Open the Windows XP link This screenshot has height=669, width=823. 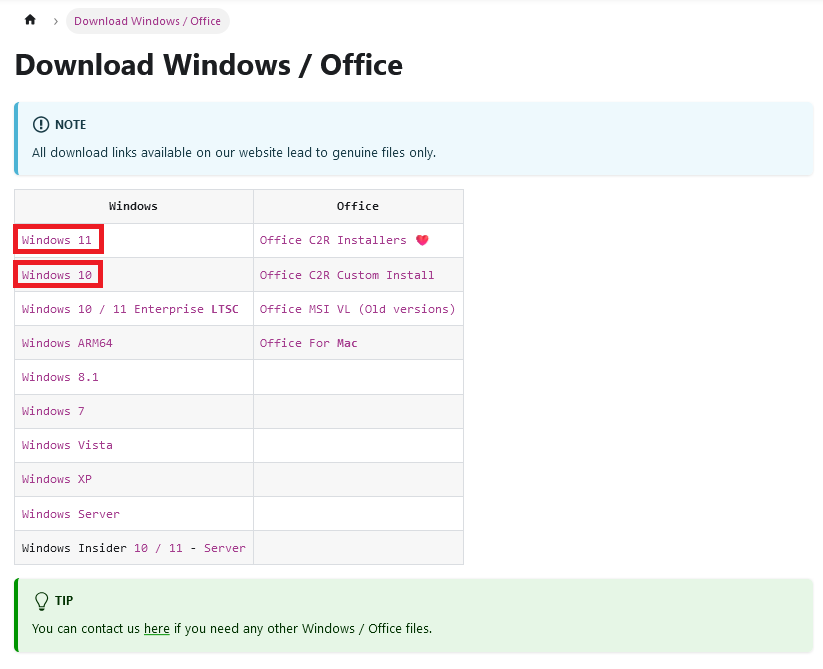coord(57,480)
